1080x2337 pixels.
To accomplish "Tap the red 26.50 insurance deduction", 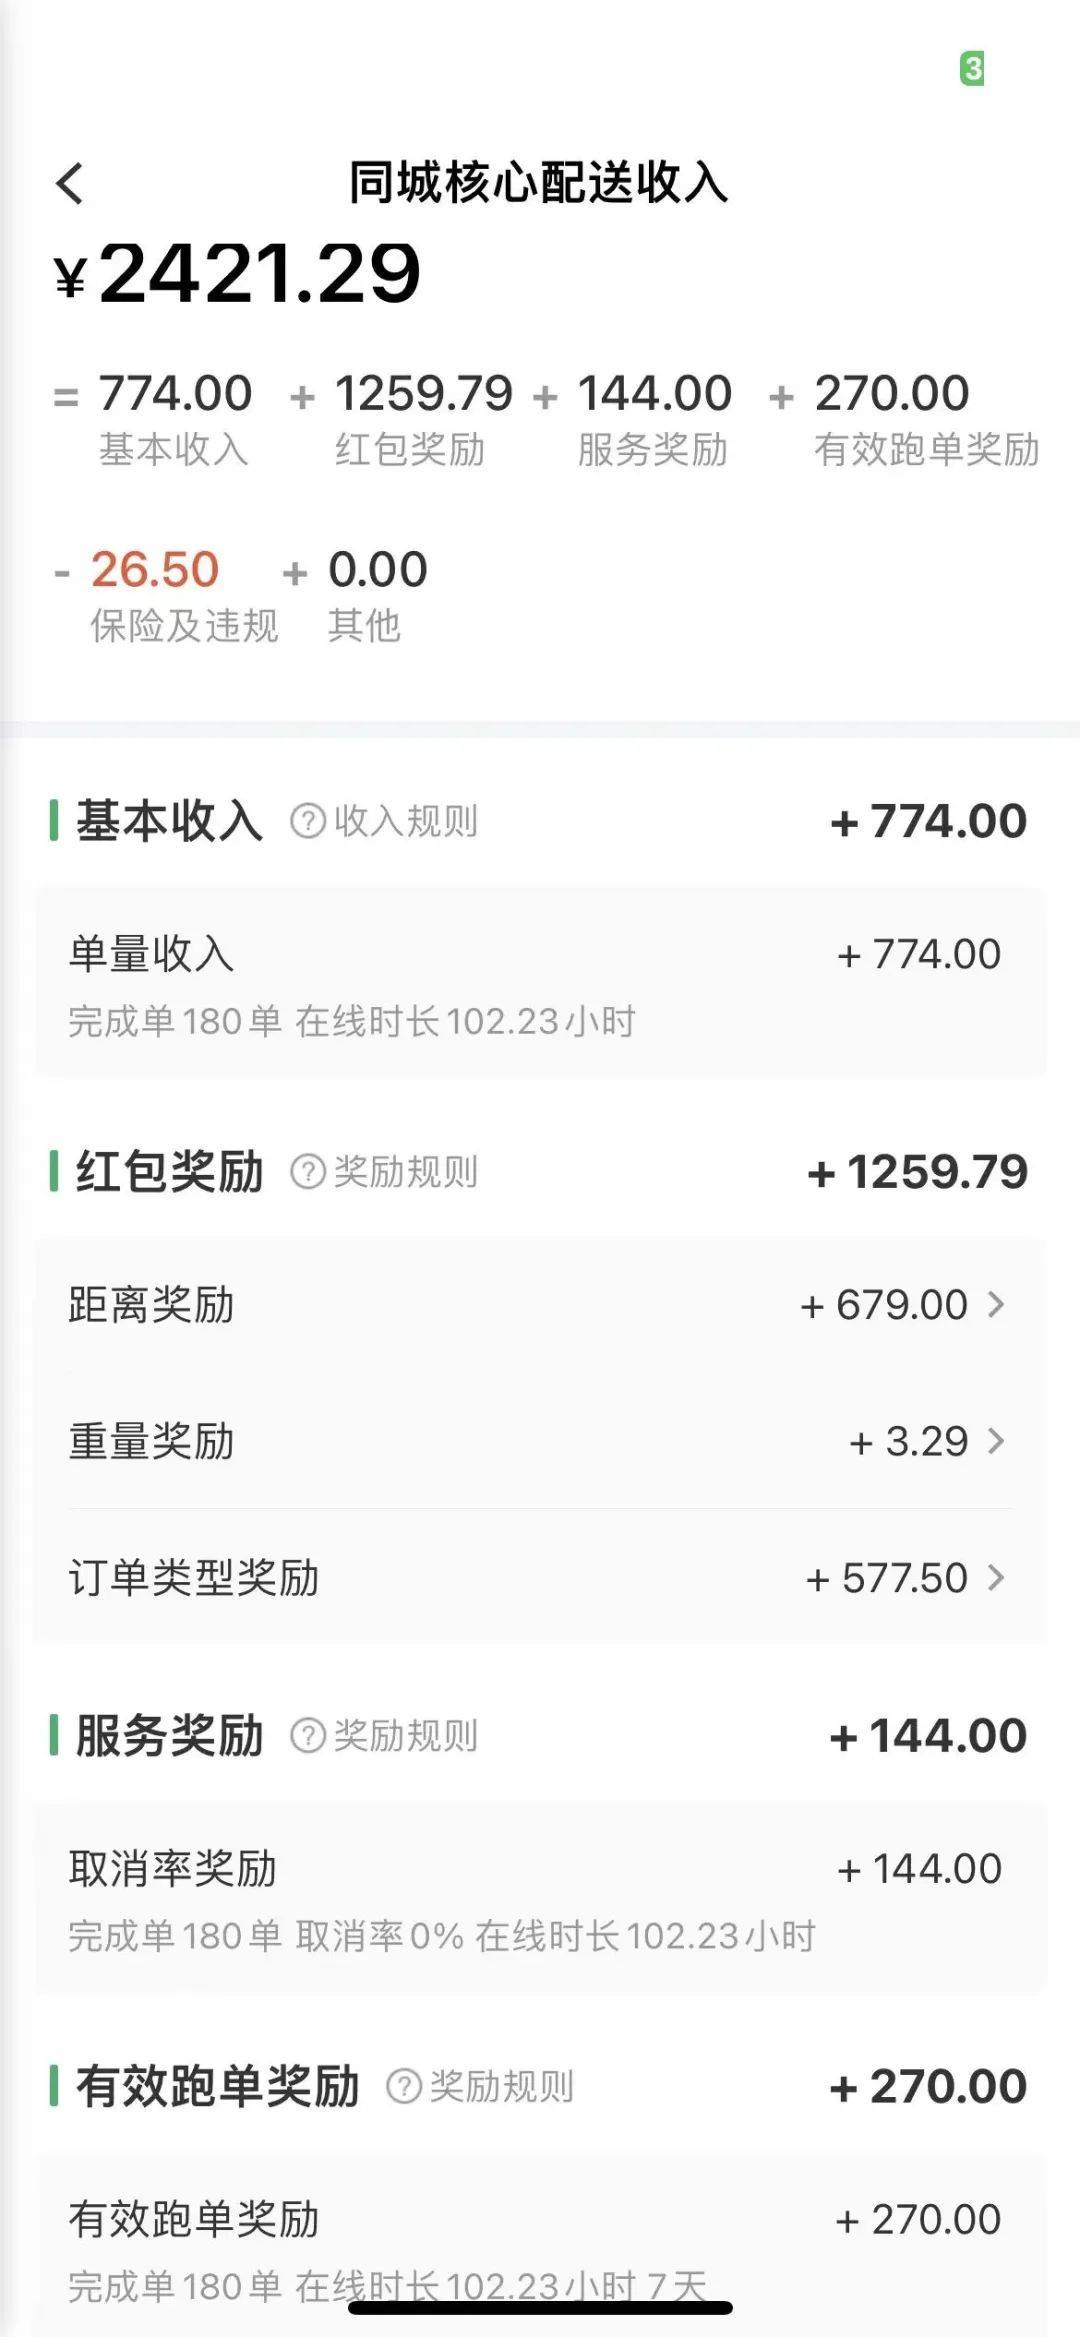I will pyautogui.click(x=155, y=570).
